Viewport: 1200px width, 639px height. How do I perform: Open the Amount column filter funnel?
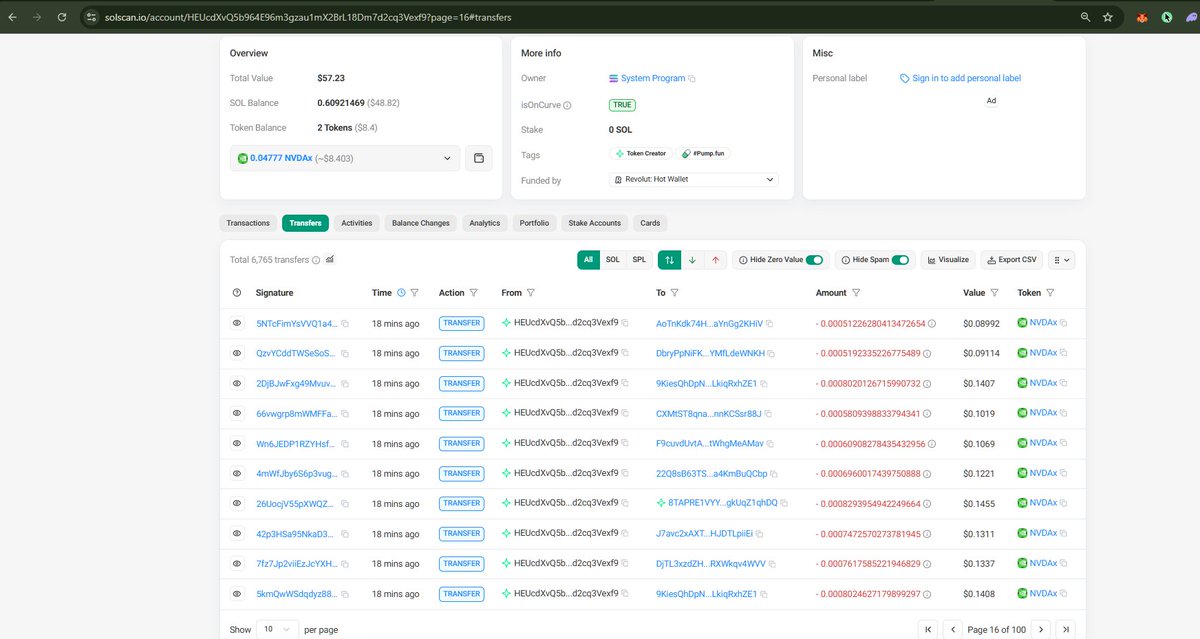point(856,293)
